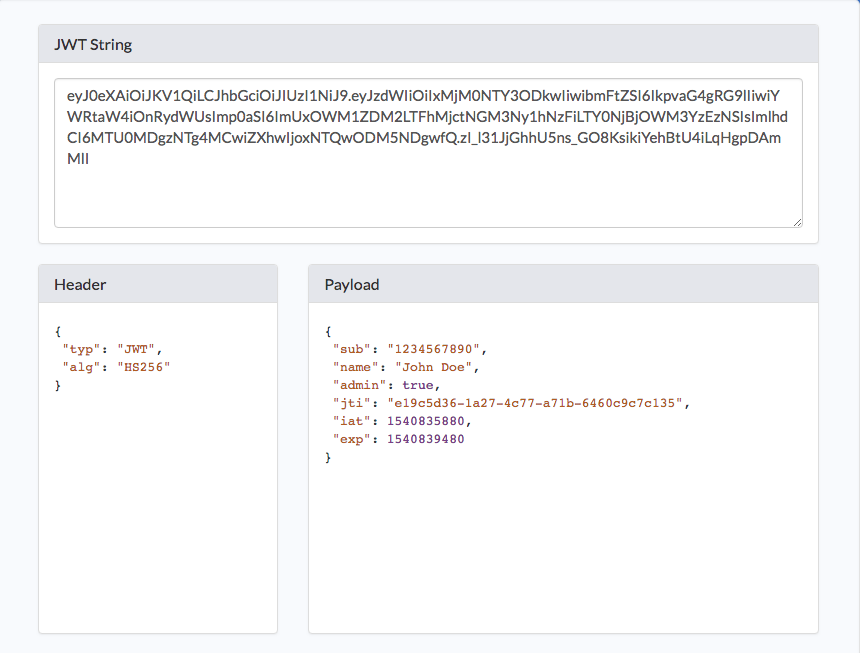
Task: Select the "John Doe" name value
Action: click(x=437, y=367)
